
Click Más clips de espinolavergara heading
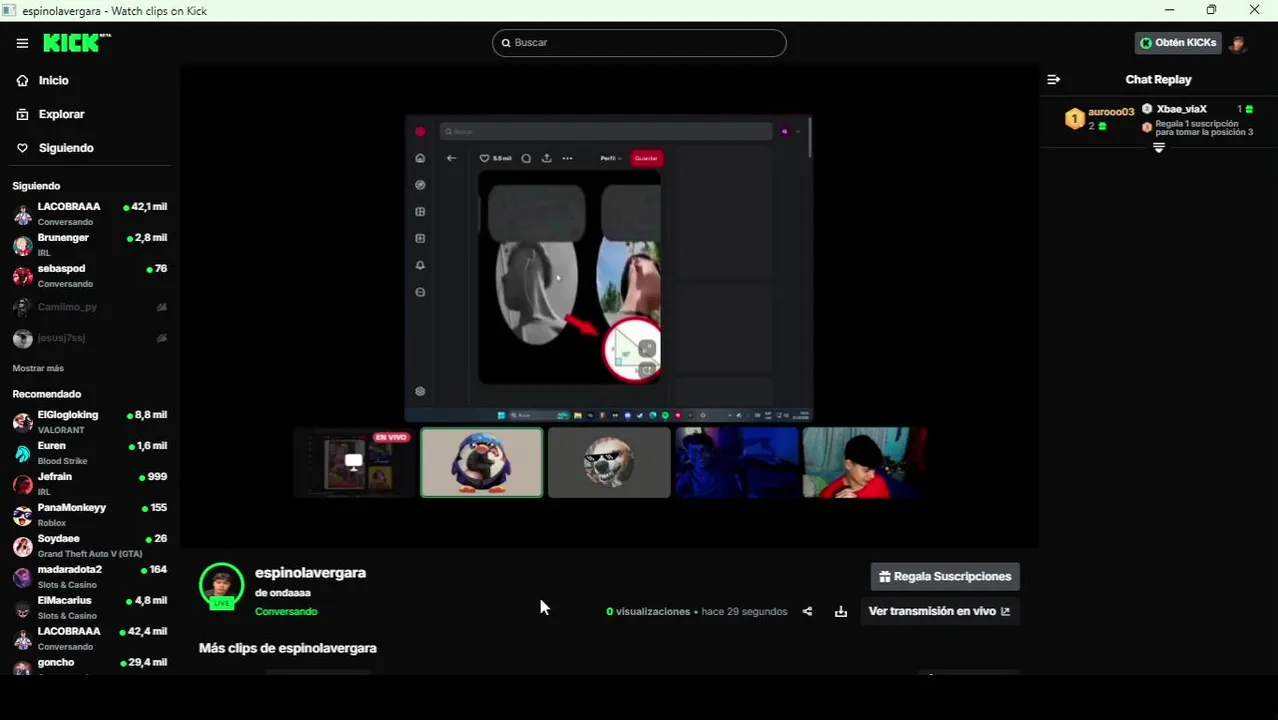click(288, 648)
